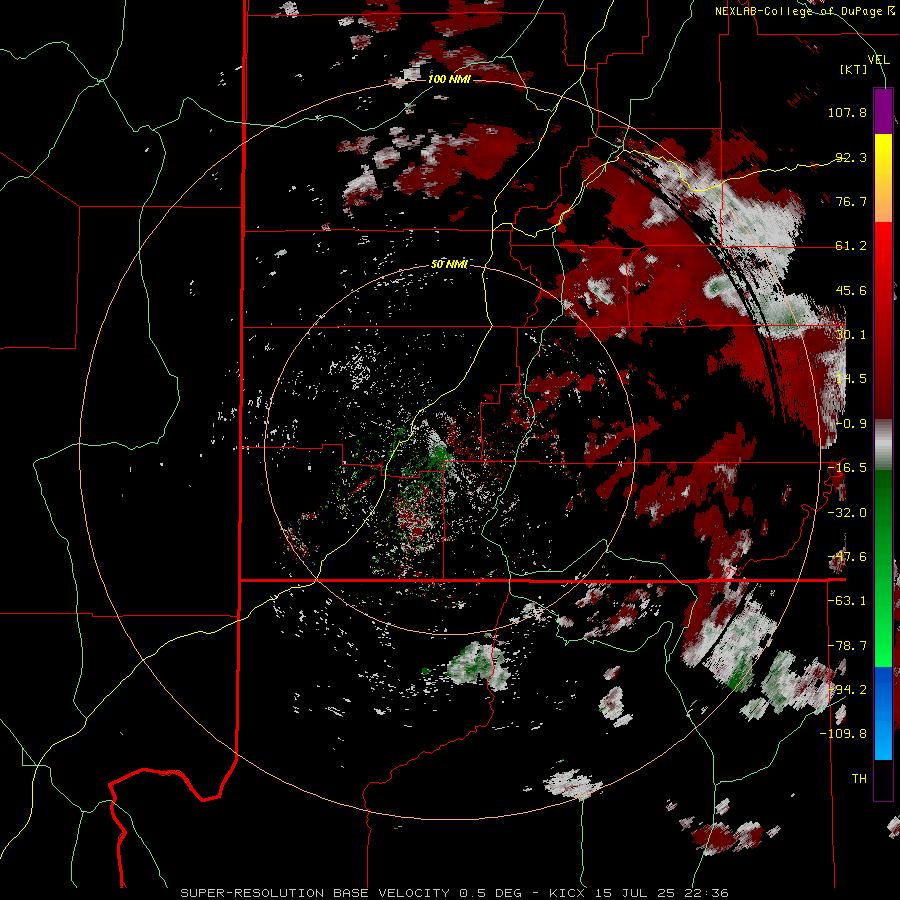Select the 92.3 scale value
This screenshot has height=900, width=900.
point(851,157)
